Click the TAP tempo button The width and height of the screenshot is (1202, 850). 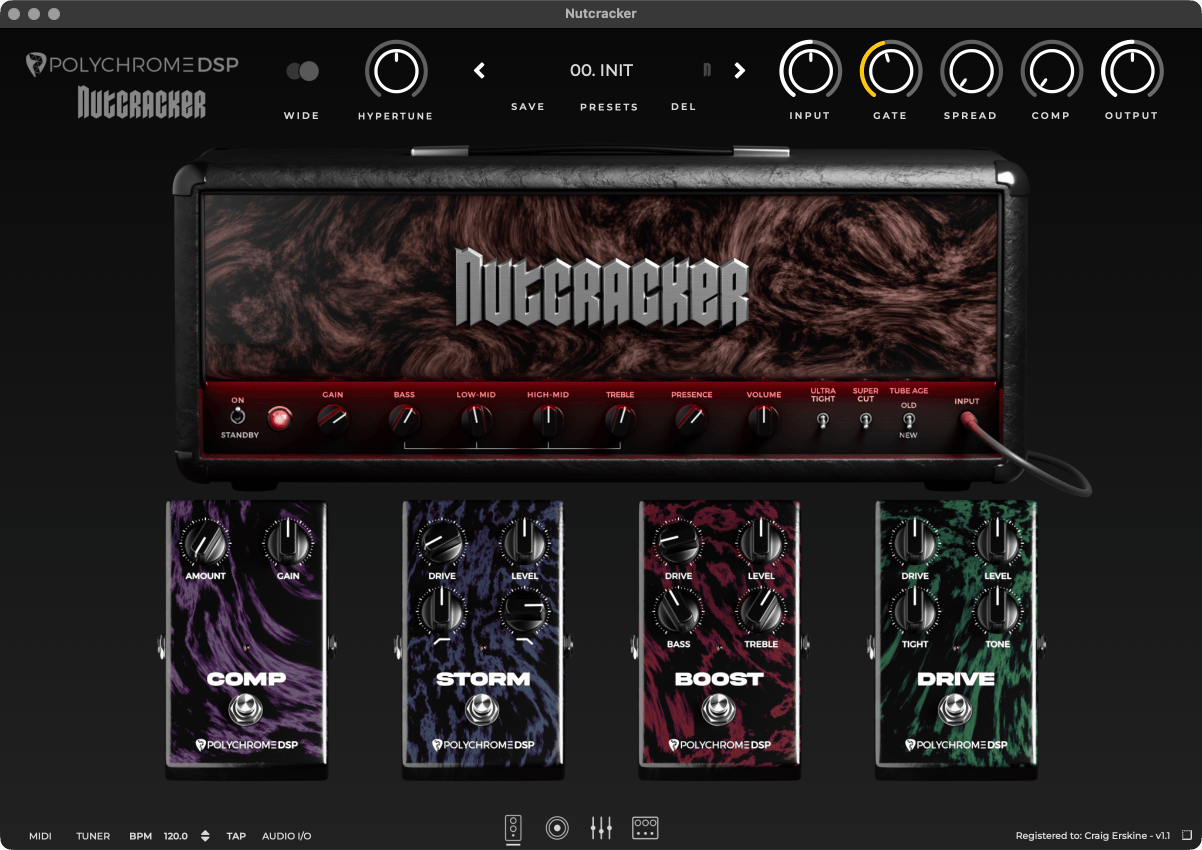[236, 836]
